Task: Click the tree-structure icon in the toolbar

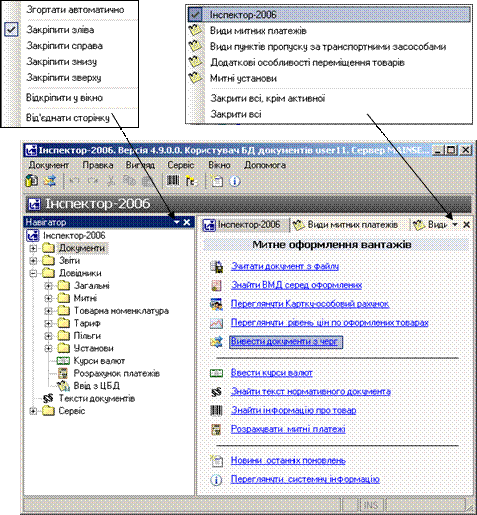Action: pyautogui.click(x=191, y=181)
